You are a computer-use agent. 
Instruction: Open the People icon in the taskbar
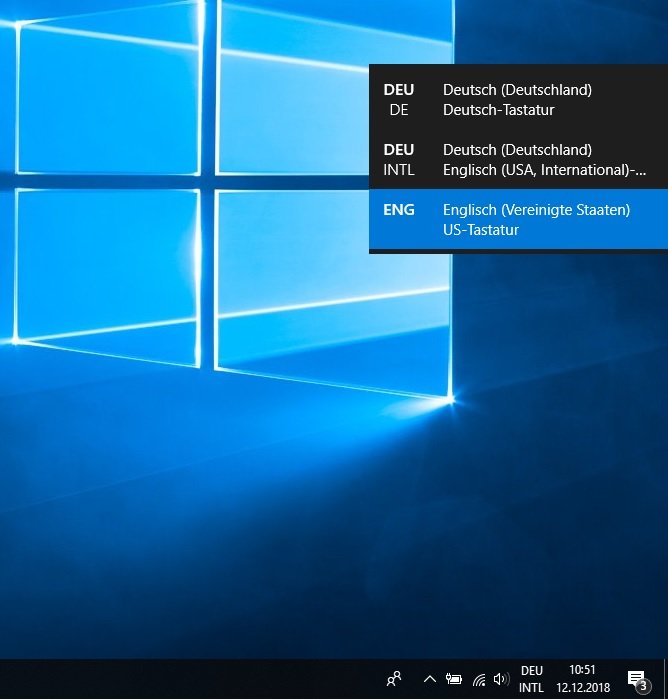[395, 679]
